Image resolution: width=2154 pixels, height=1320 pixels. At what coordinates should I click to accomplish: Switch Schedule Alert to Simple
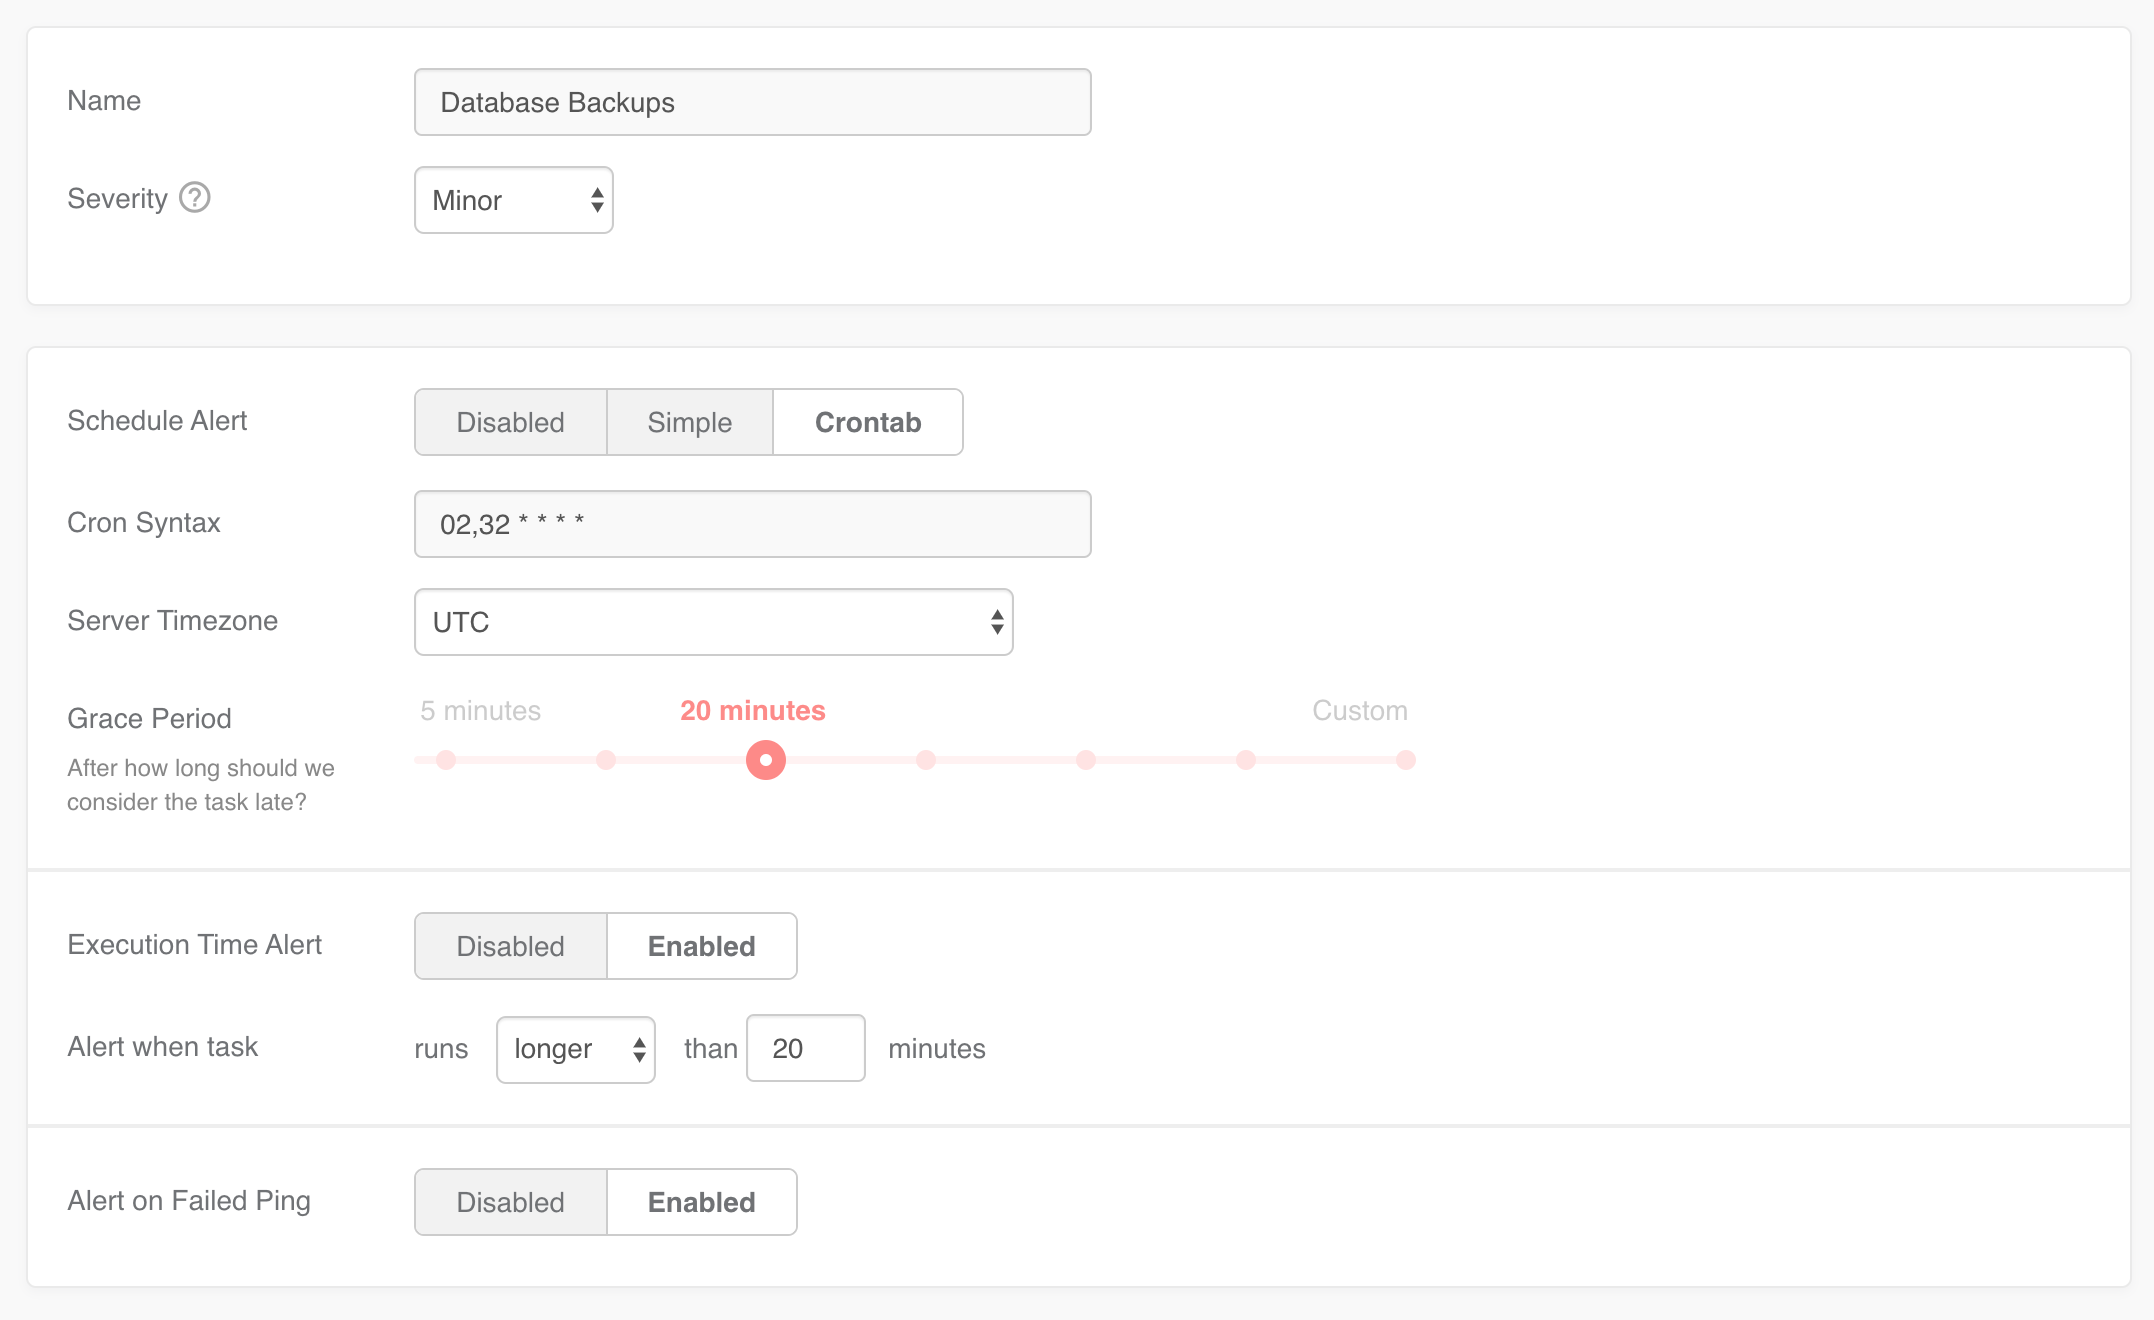689,422
